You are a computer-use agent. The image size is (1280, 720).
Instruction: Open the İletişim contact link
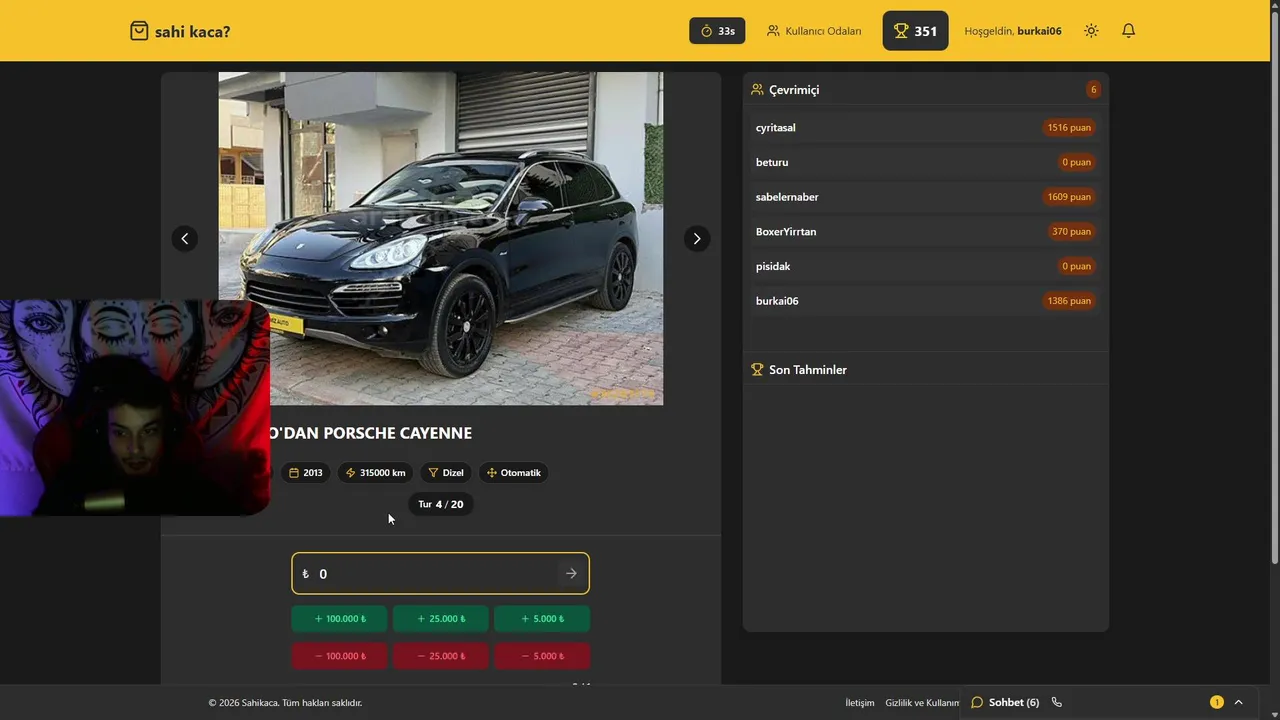pos(860,703)
